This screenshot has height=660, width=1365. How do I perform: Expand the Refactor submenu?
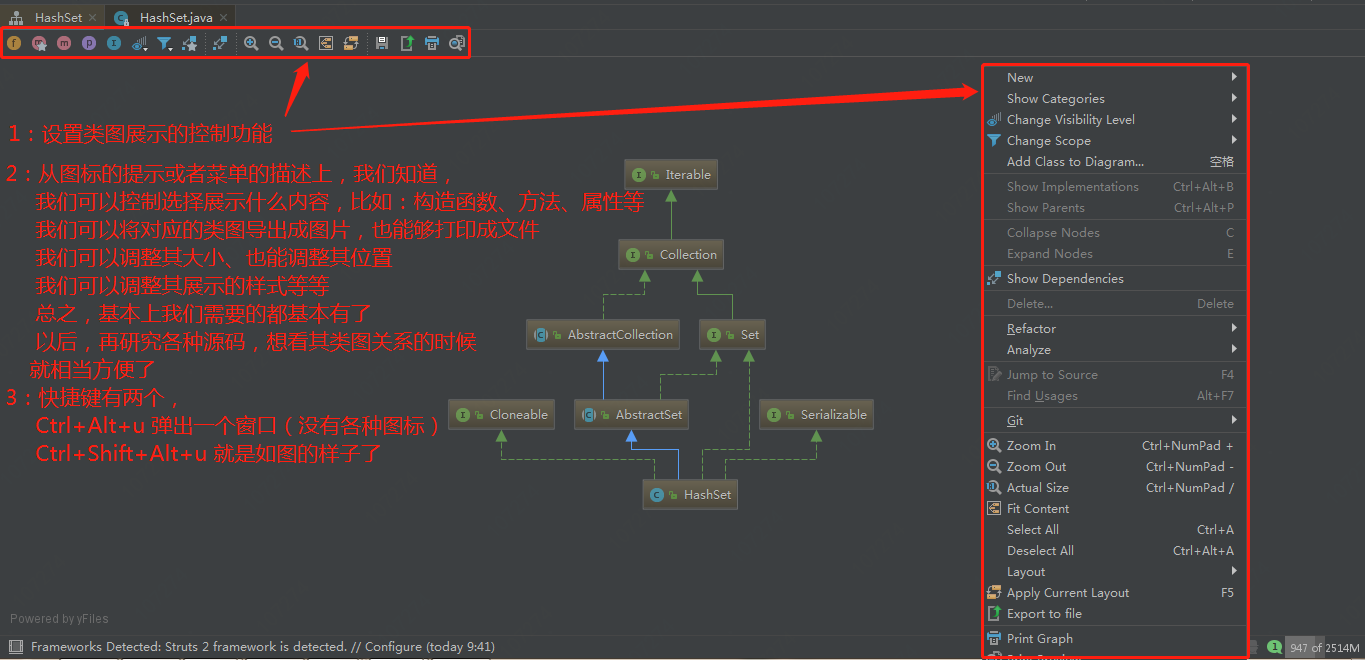(1115, 328)
